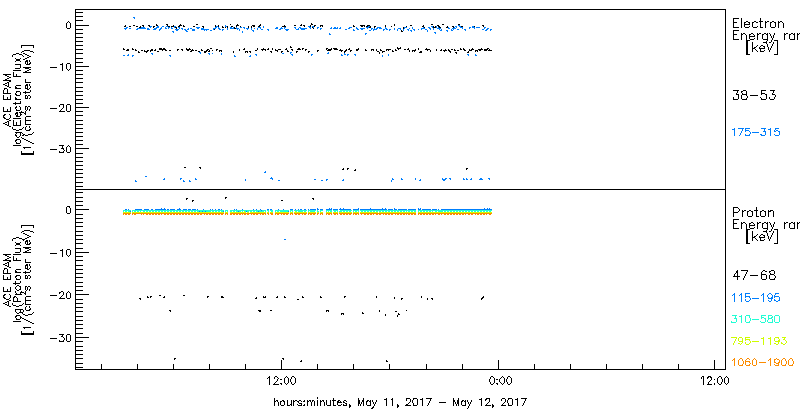The image size is (800, 410).
Task: Click the Proton Flux y-axis title
Action: [20, 279]
